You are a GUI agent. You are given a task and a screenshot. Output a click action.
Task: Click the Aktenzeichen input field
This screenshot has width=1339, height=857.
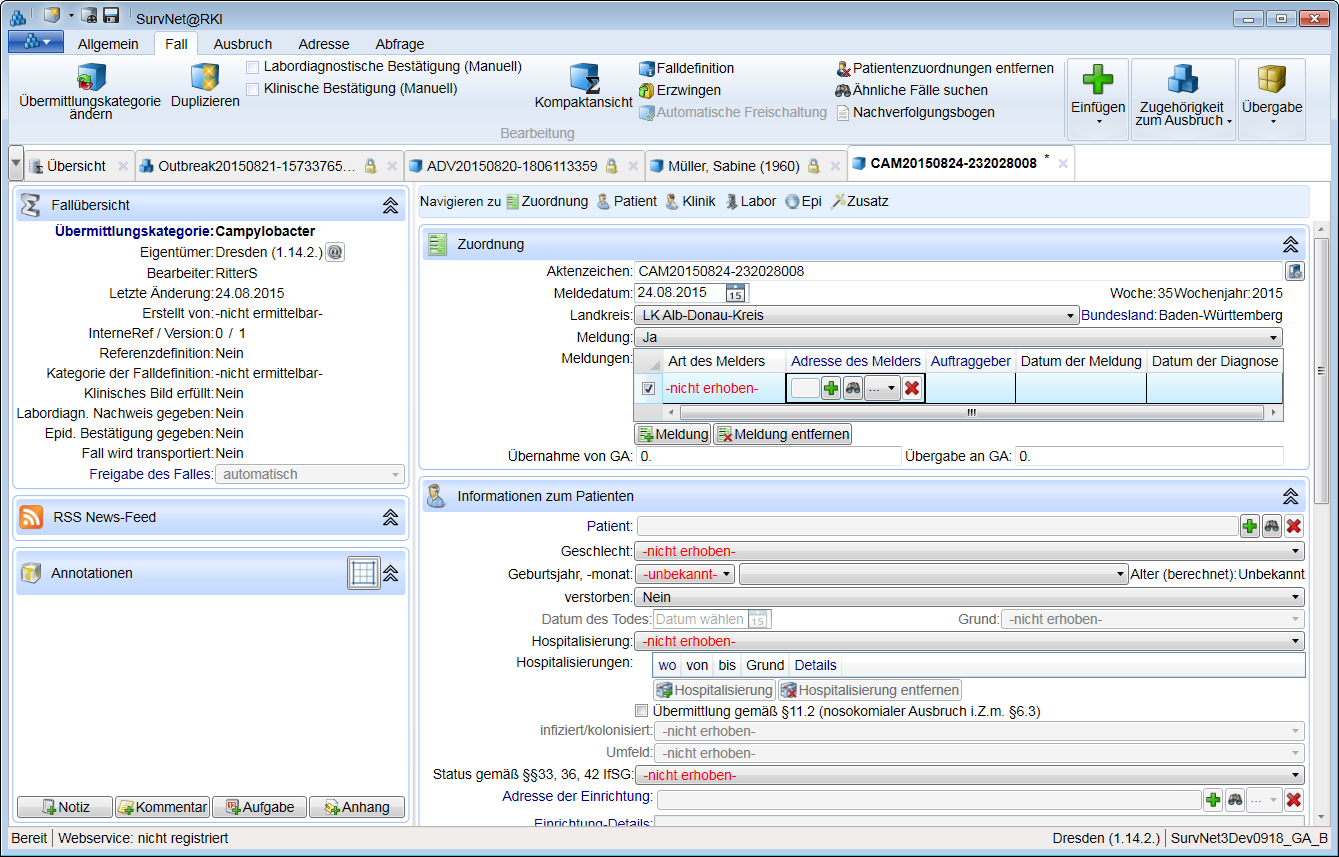[958, 271]
